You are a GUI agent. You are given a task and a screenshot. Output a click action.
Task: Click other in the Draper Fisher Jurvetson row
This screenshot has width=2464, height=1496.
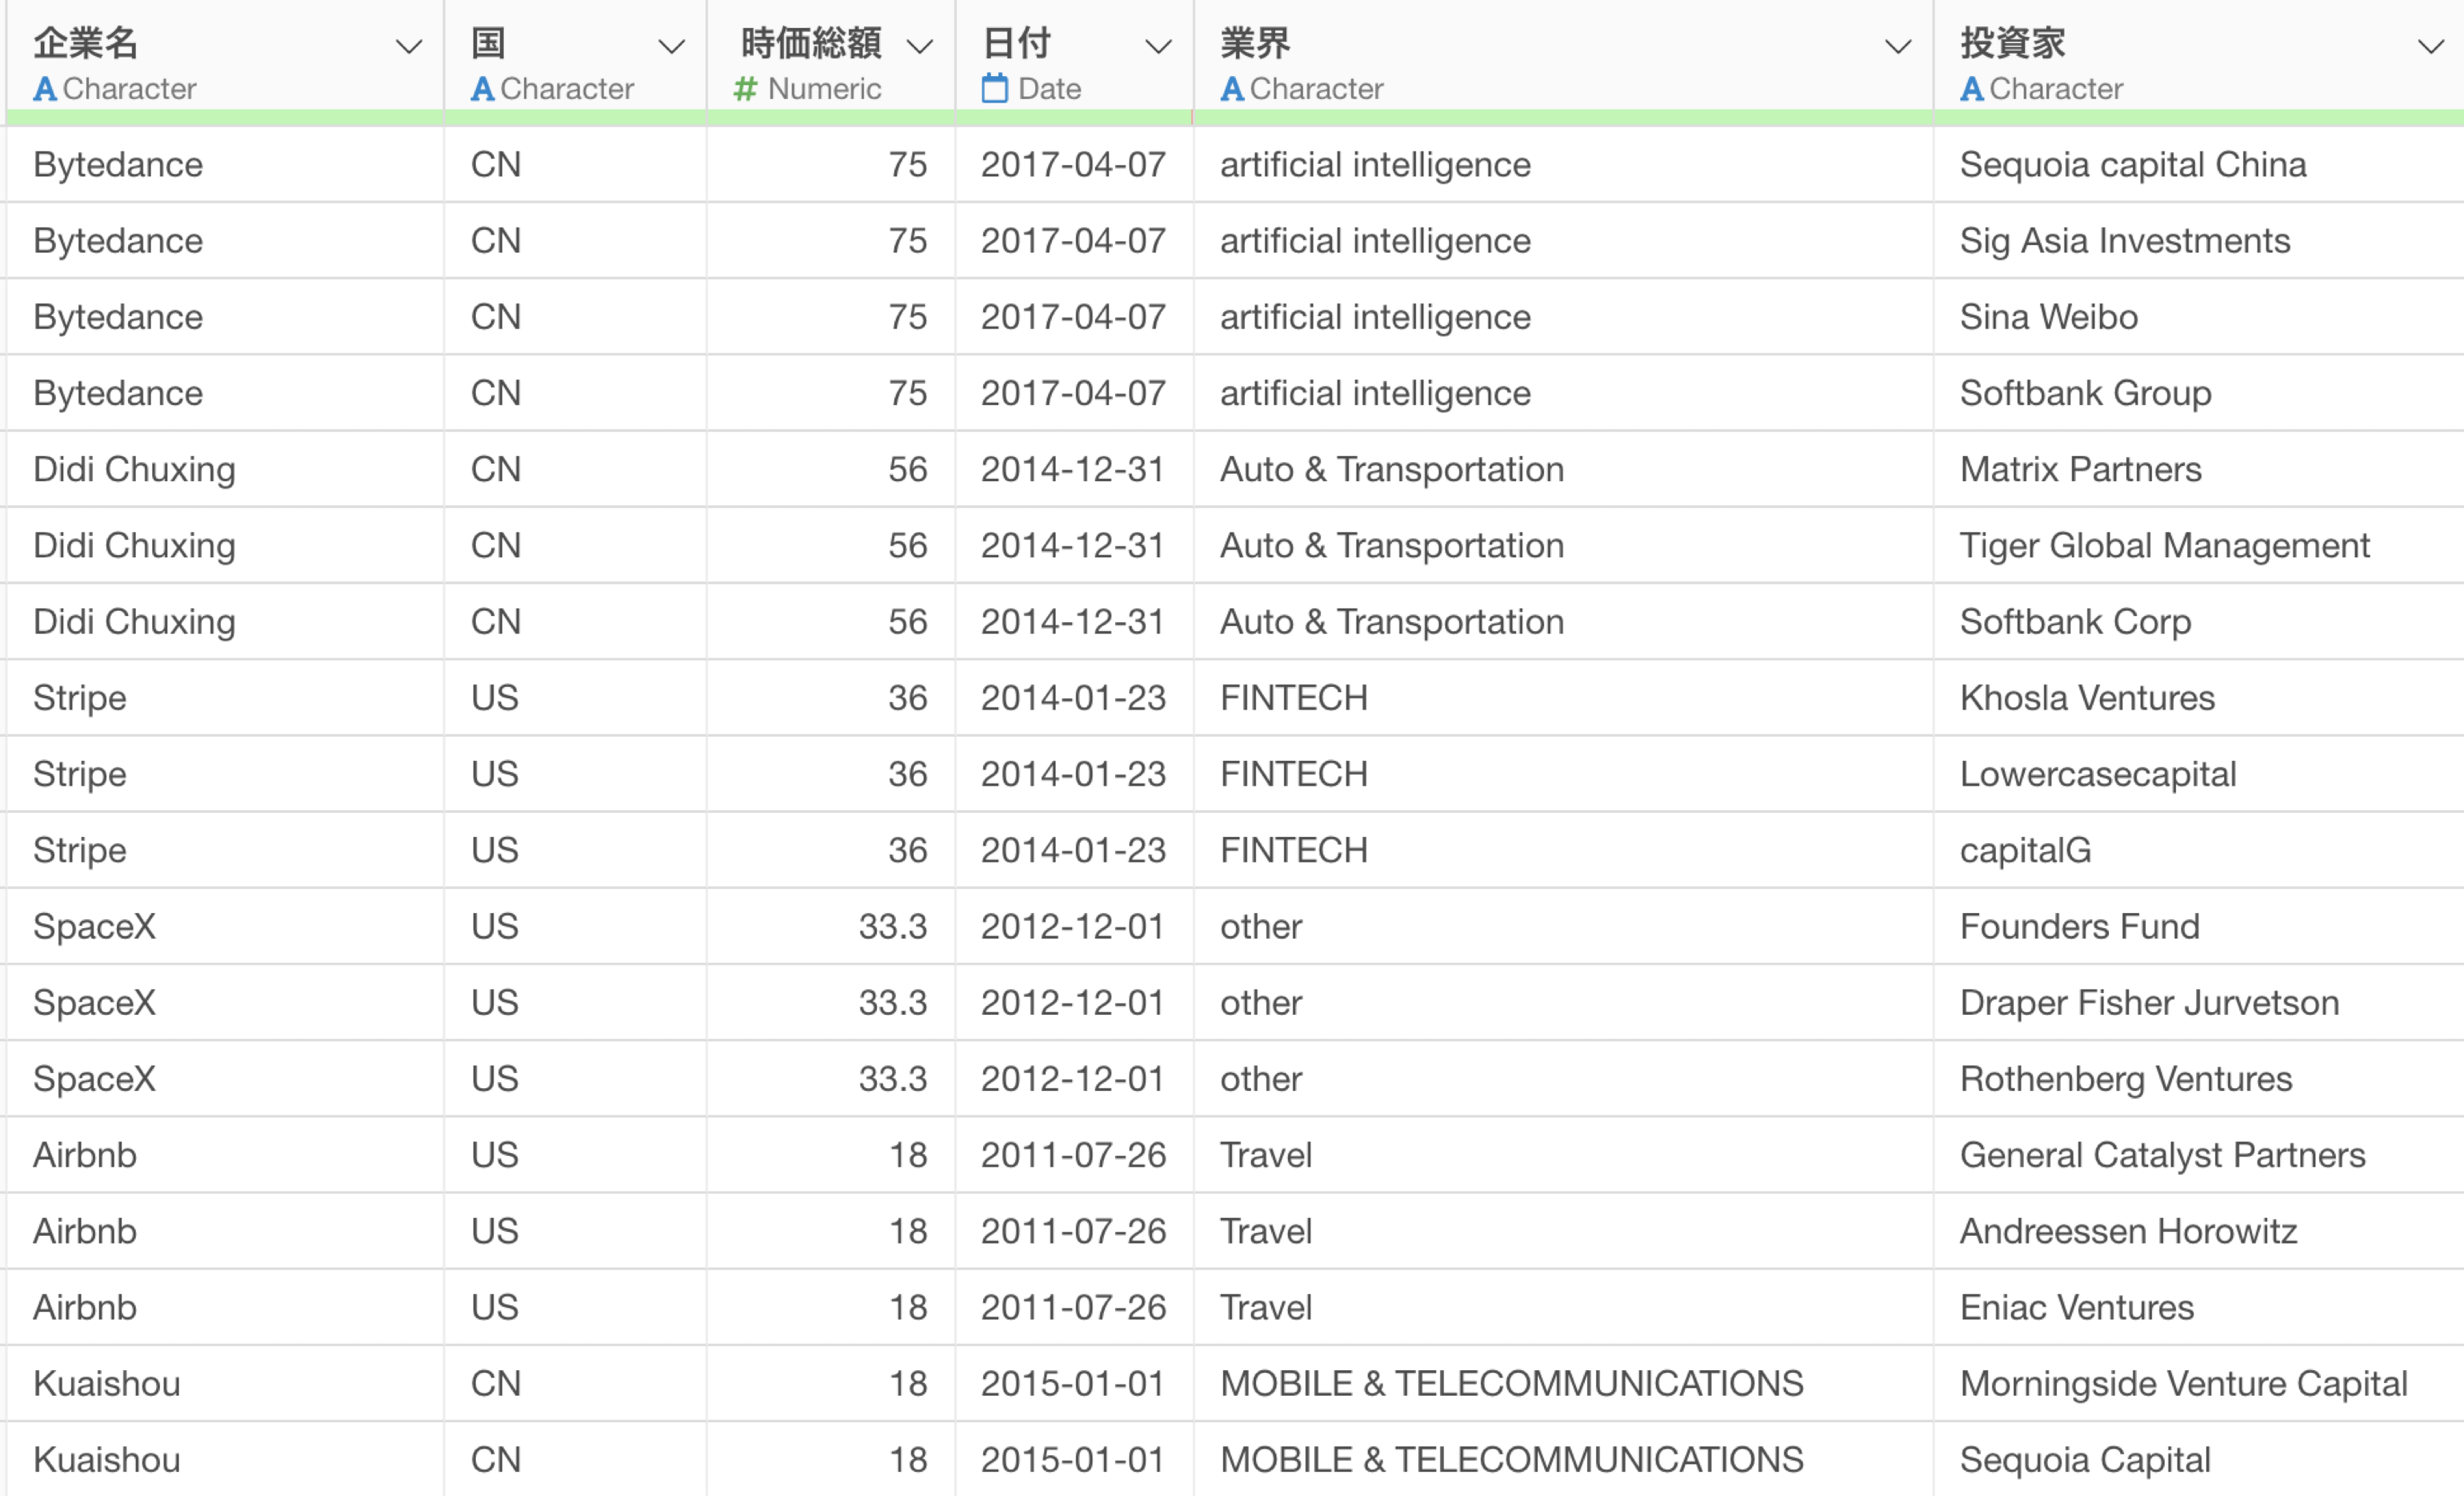[1261, 1002]
